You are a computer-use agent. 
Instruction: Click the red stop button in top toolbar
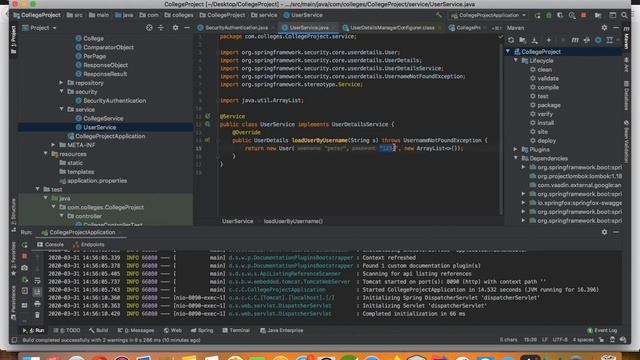584,15
